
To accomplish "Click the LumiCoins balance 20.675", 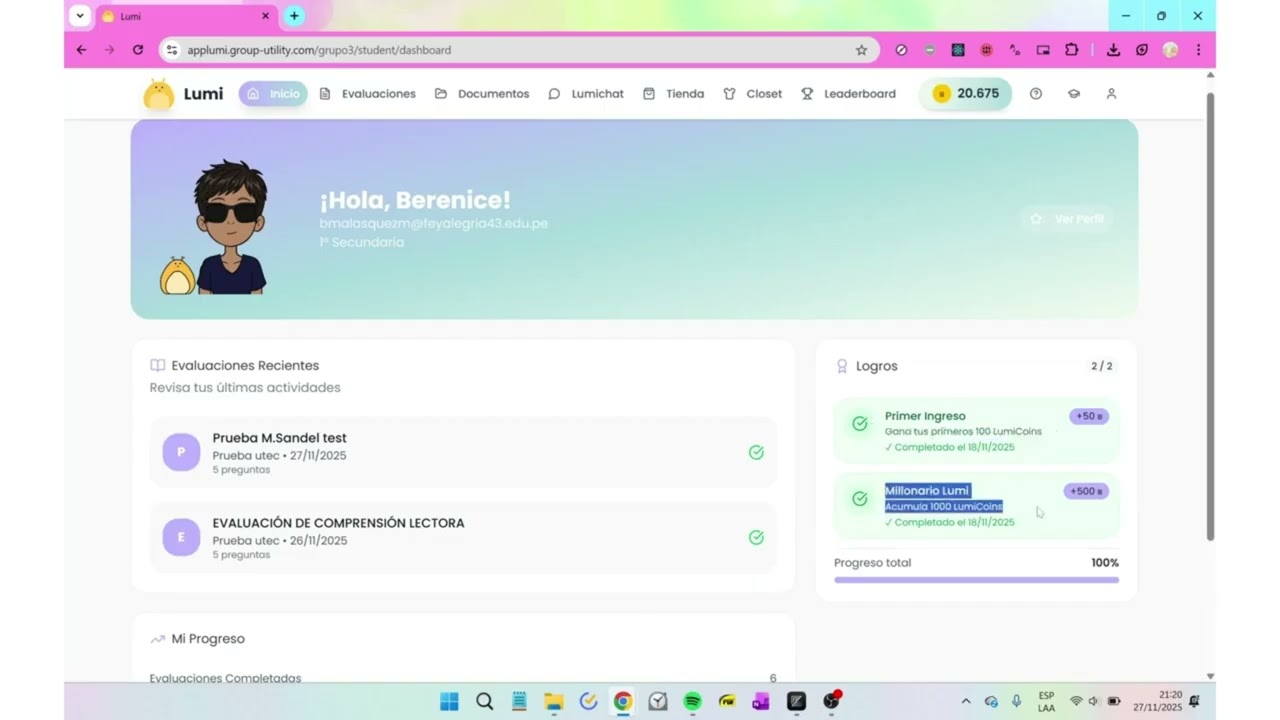I will pyautogui.click(x=965, y=93).
